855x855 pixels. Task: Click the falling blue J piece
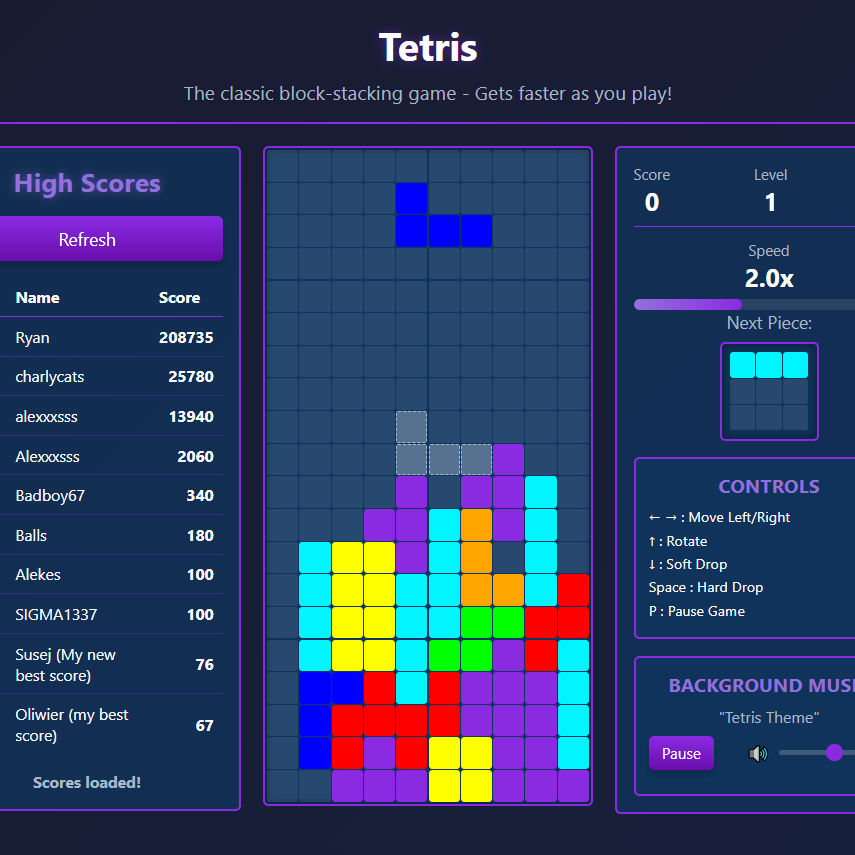coord(443,230)
